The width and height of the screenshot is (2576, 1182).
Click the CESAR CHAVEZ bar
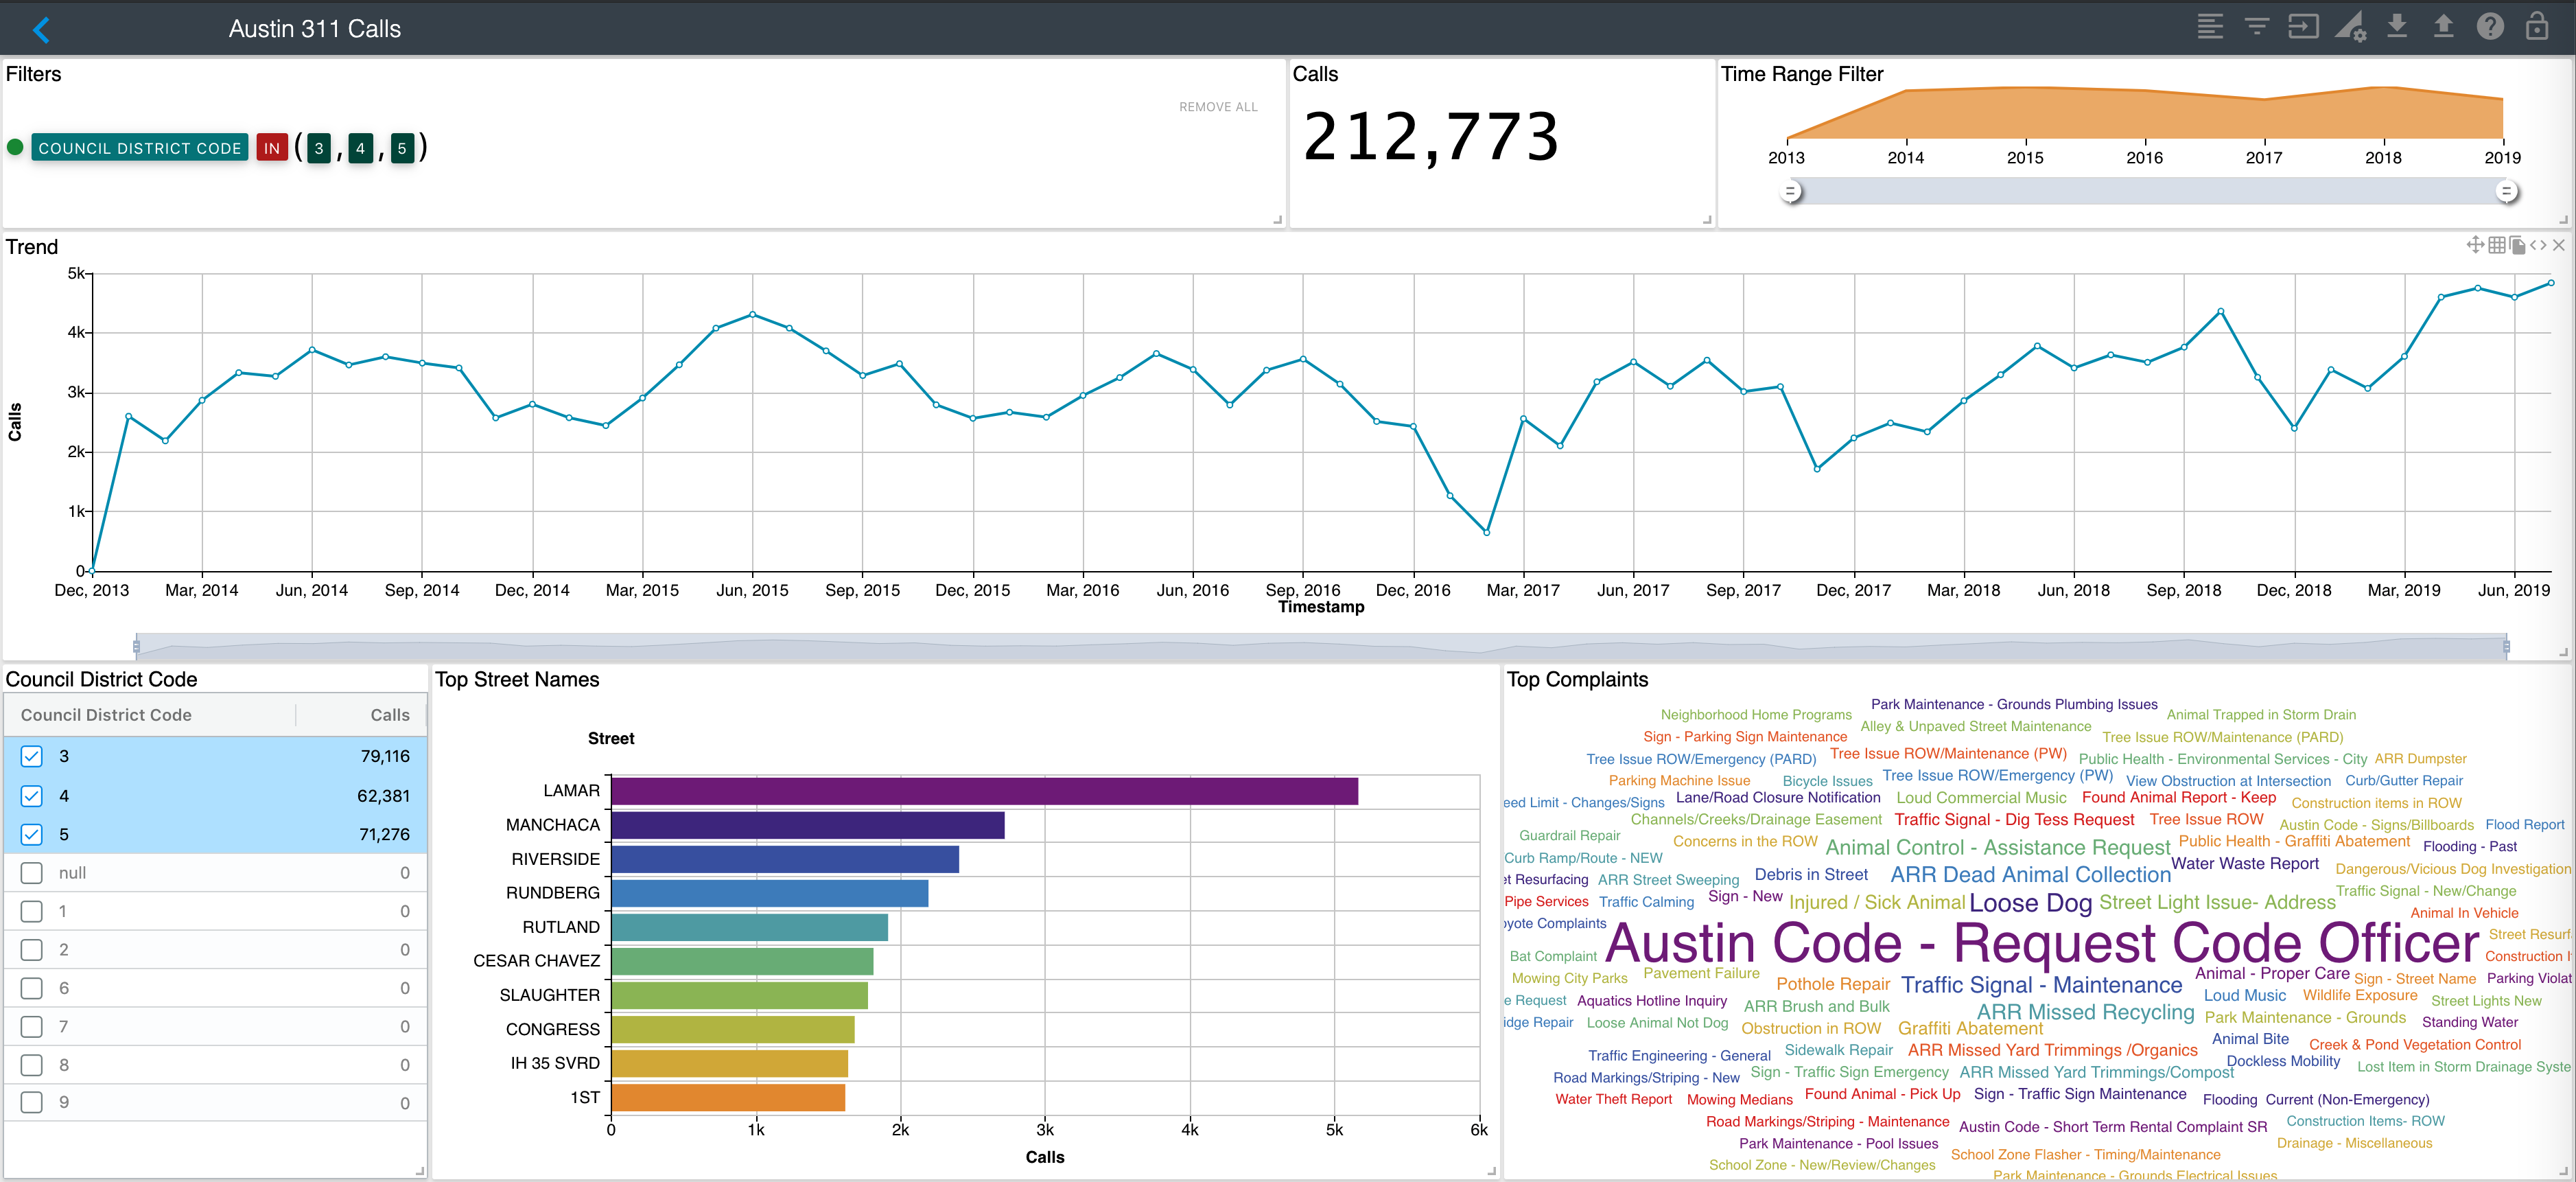coord(742,961)
